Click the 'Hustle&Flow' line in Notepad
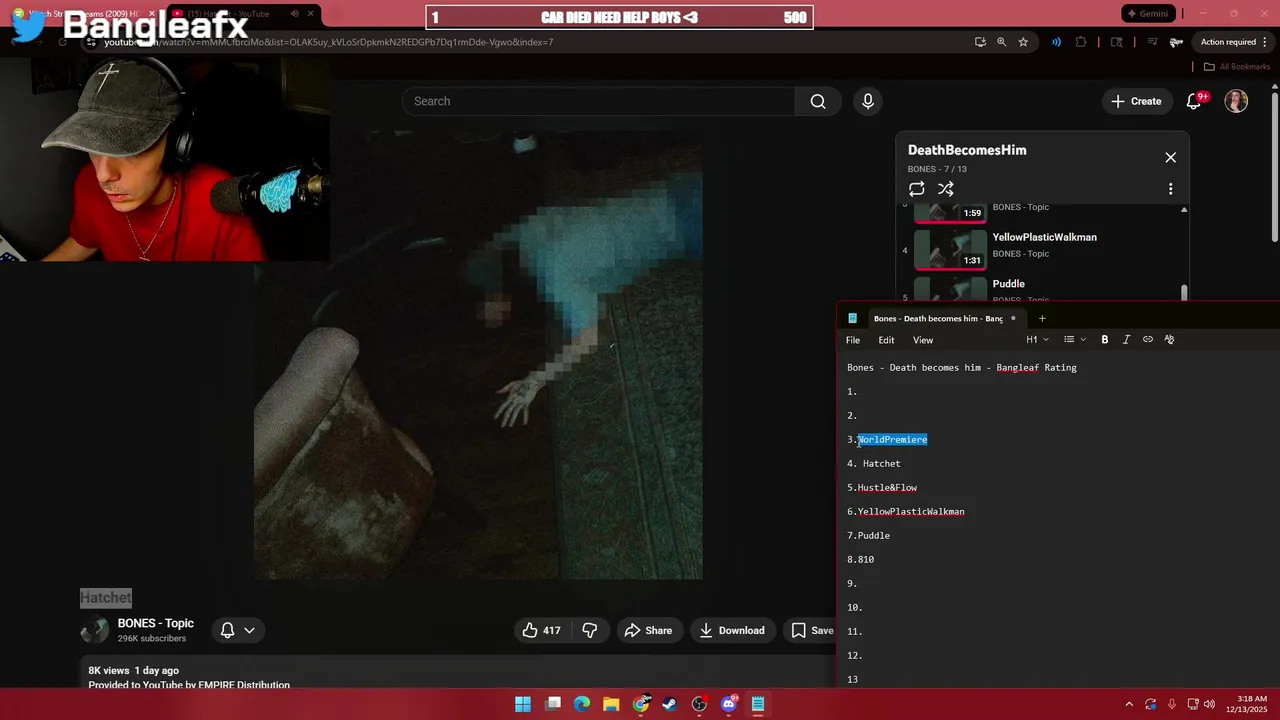This screenshot has width=1280, height=720. point(882,487)
